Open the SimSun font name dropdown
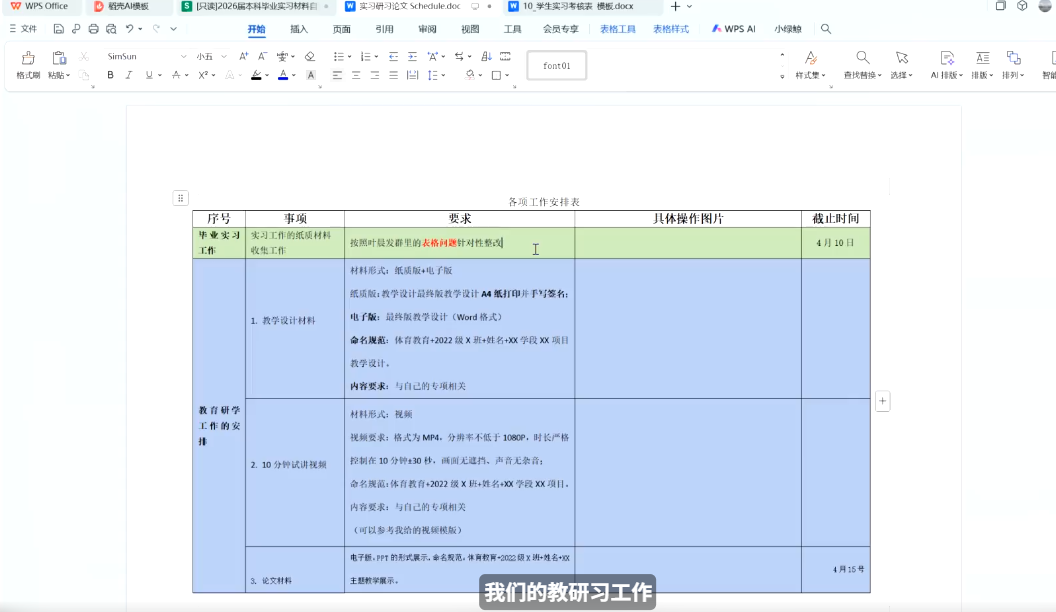The width and height of the screenshot is (1056, 612). (x=183, y=57)
